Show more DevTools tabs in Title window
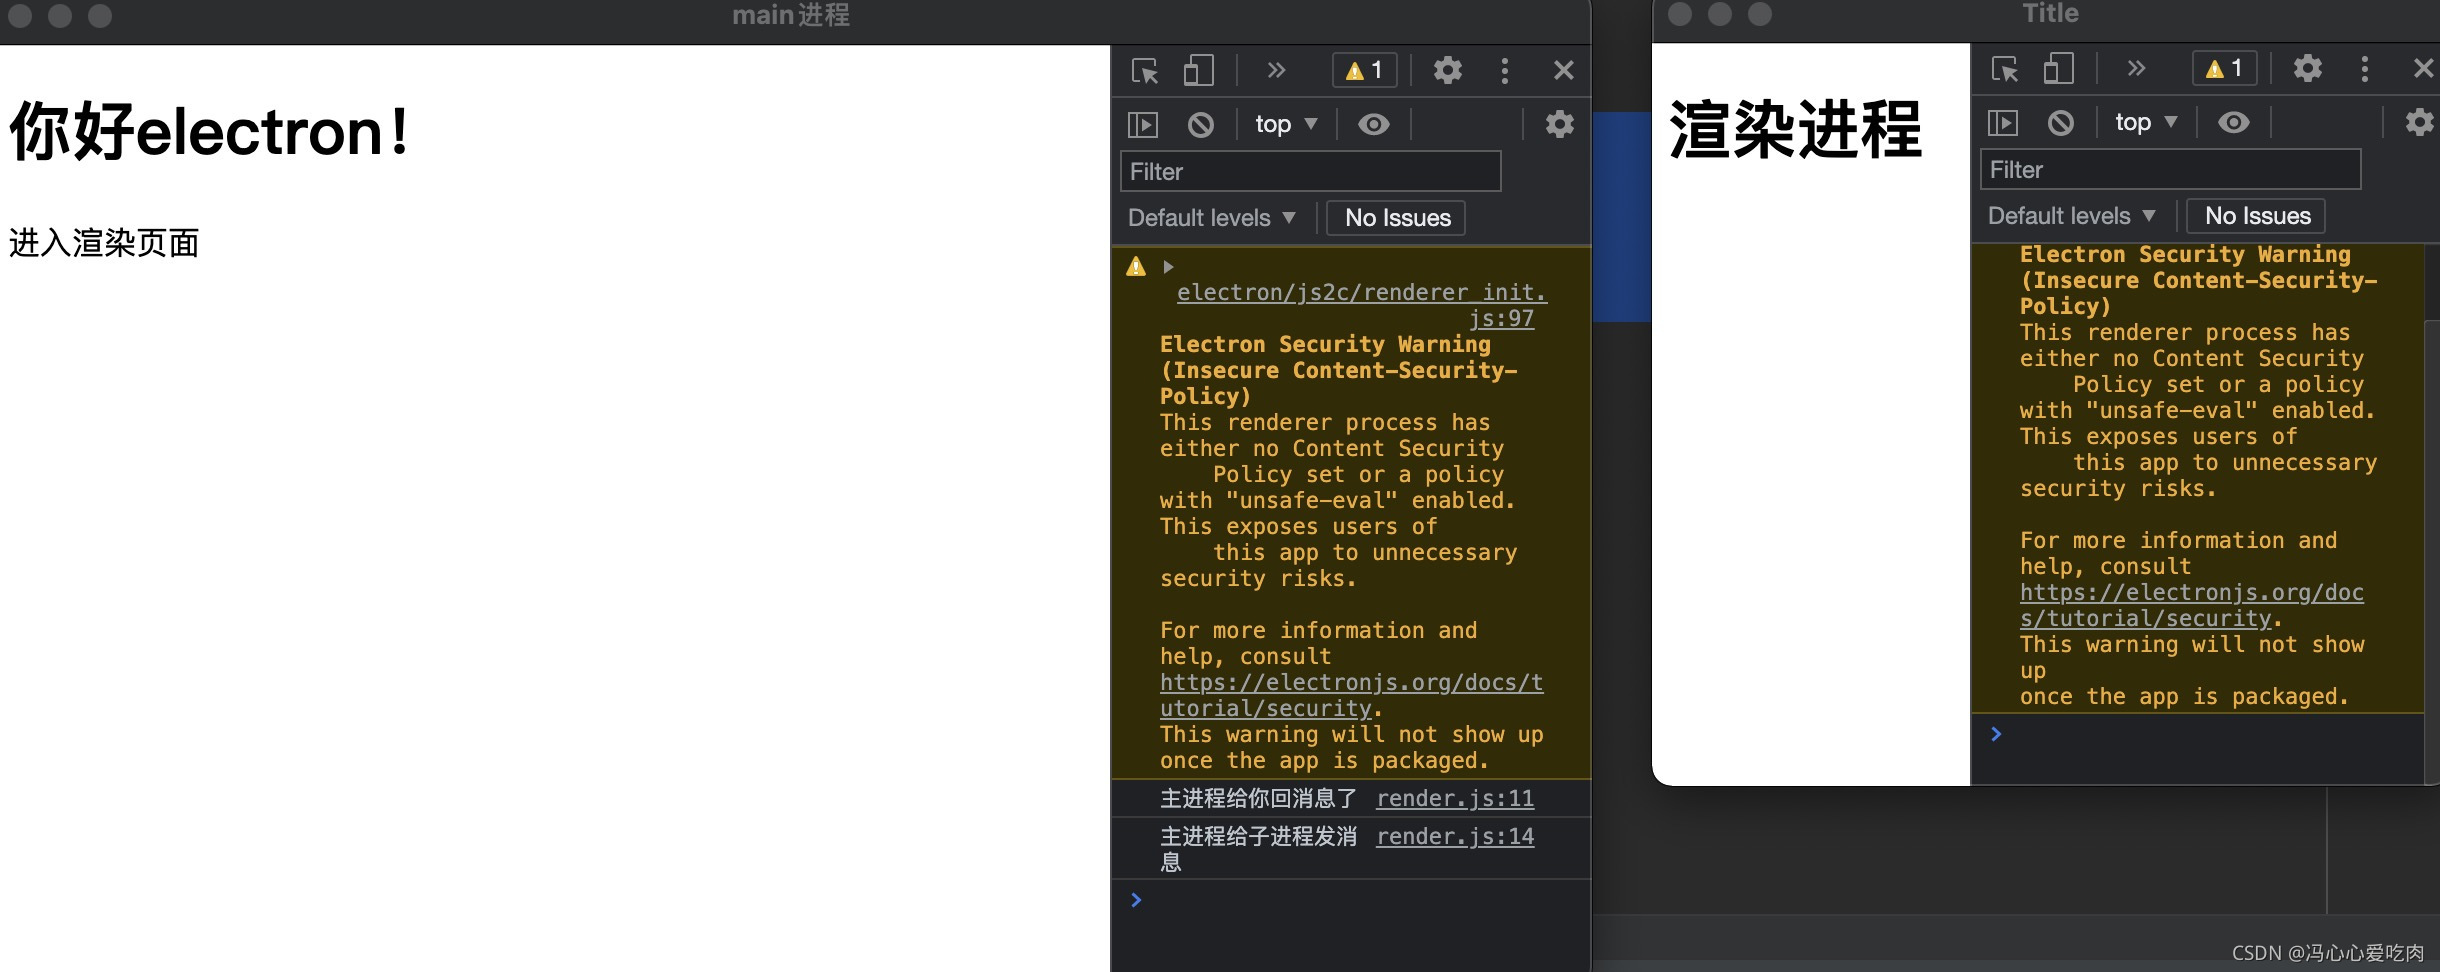2440x972 pixels. tap(2136, 68)
